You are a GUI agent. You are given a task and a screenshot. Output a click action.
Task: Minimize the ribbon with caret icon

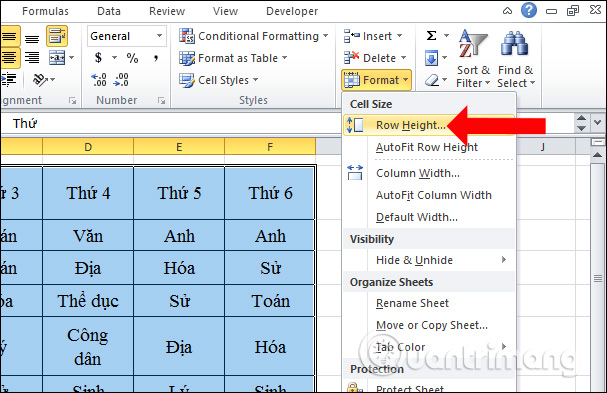(x=507, y=11)
